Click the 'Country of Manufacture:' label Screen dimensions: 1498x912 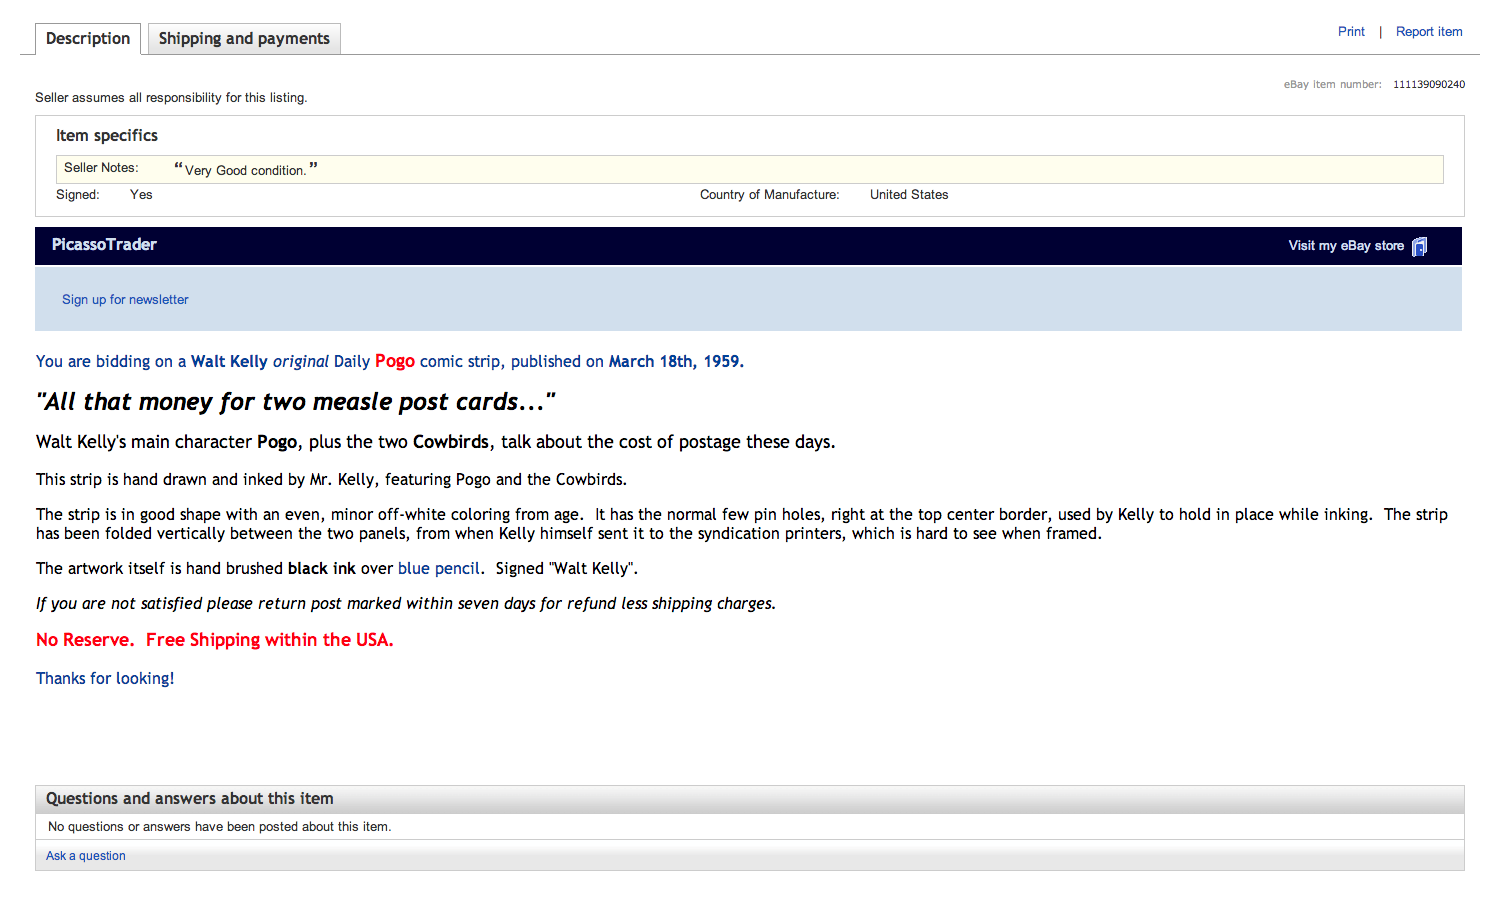(x=770, y=195)
